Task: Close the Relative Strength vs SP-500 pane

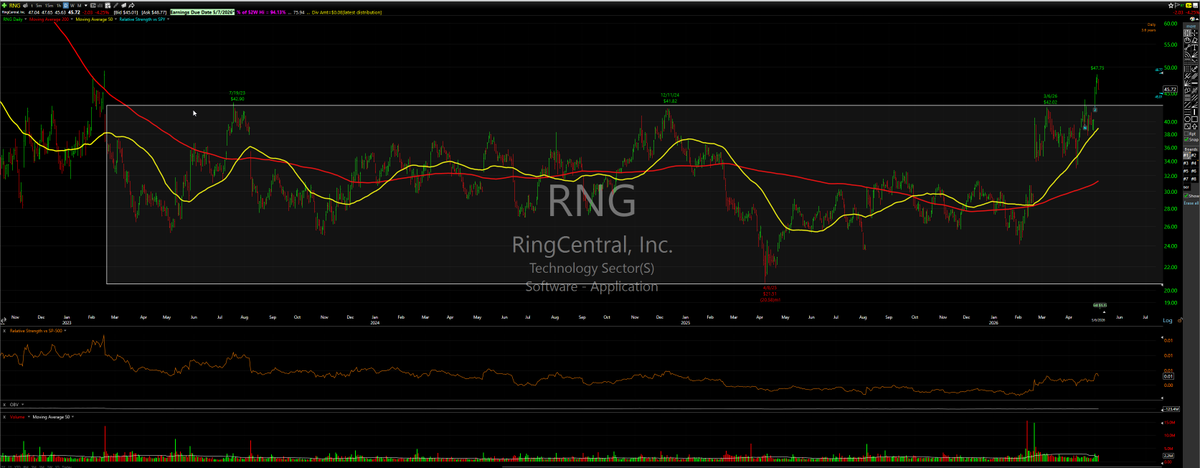Action: tap(4, 331)
